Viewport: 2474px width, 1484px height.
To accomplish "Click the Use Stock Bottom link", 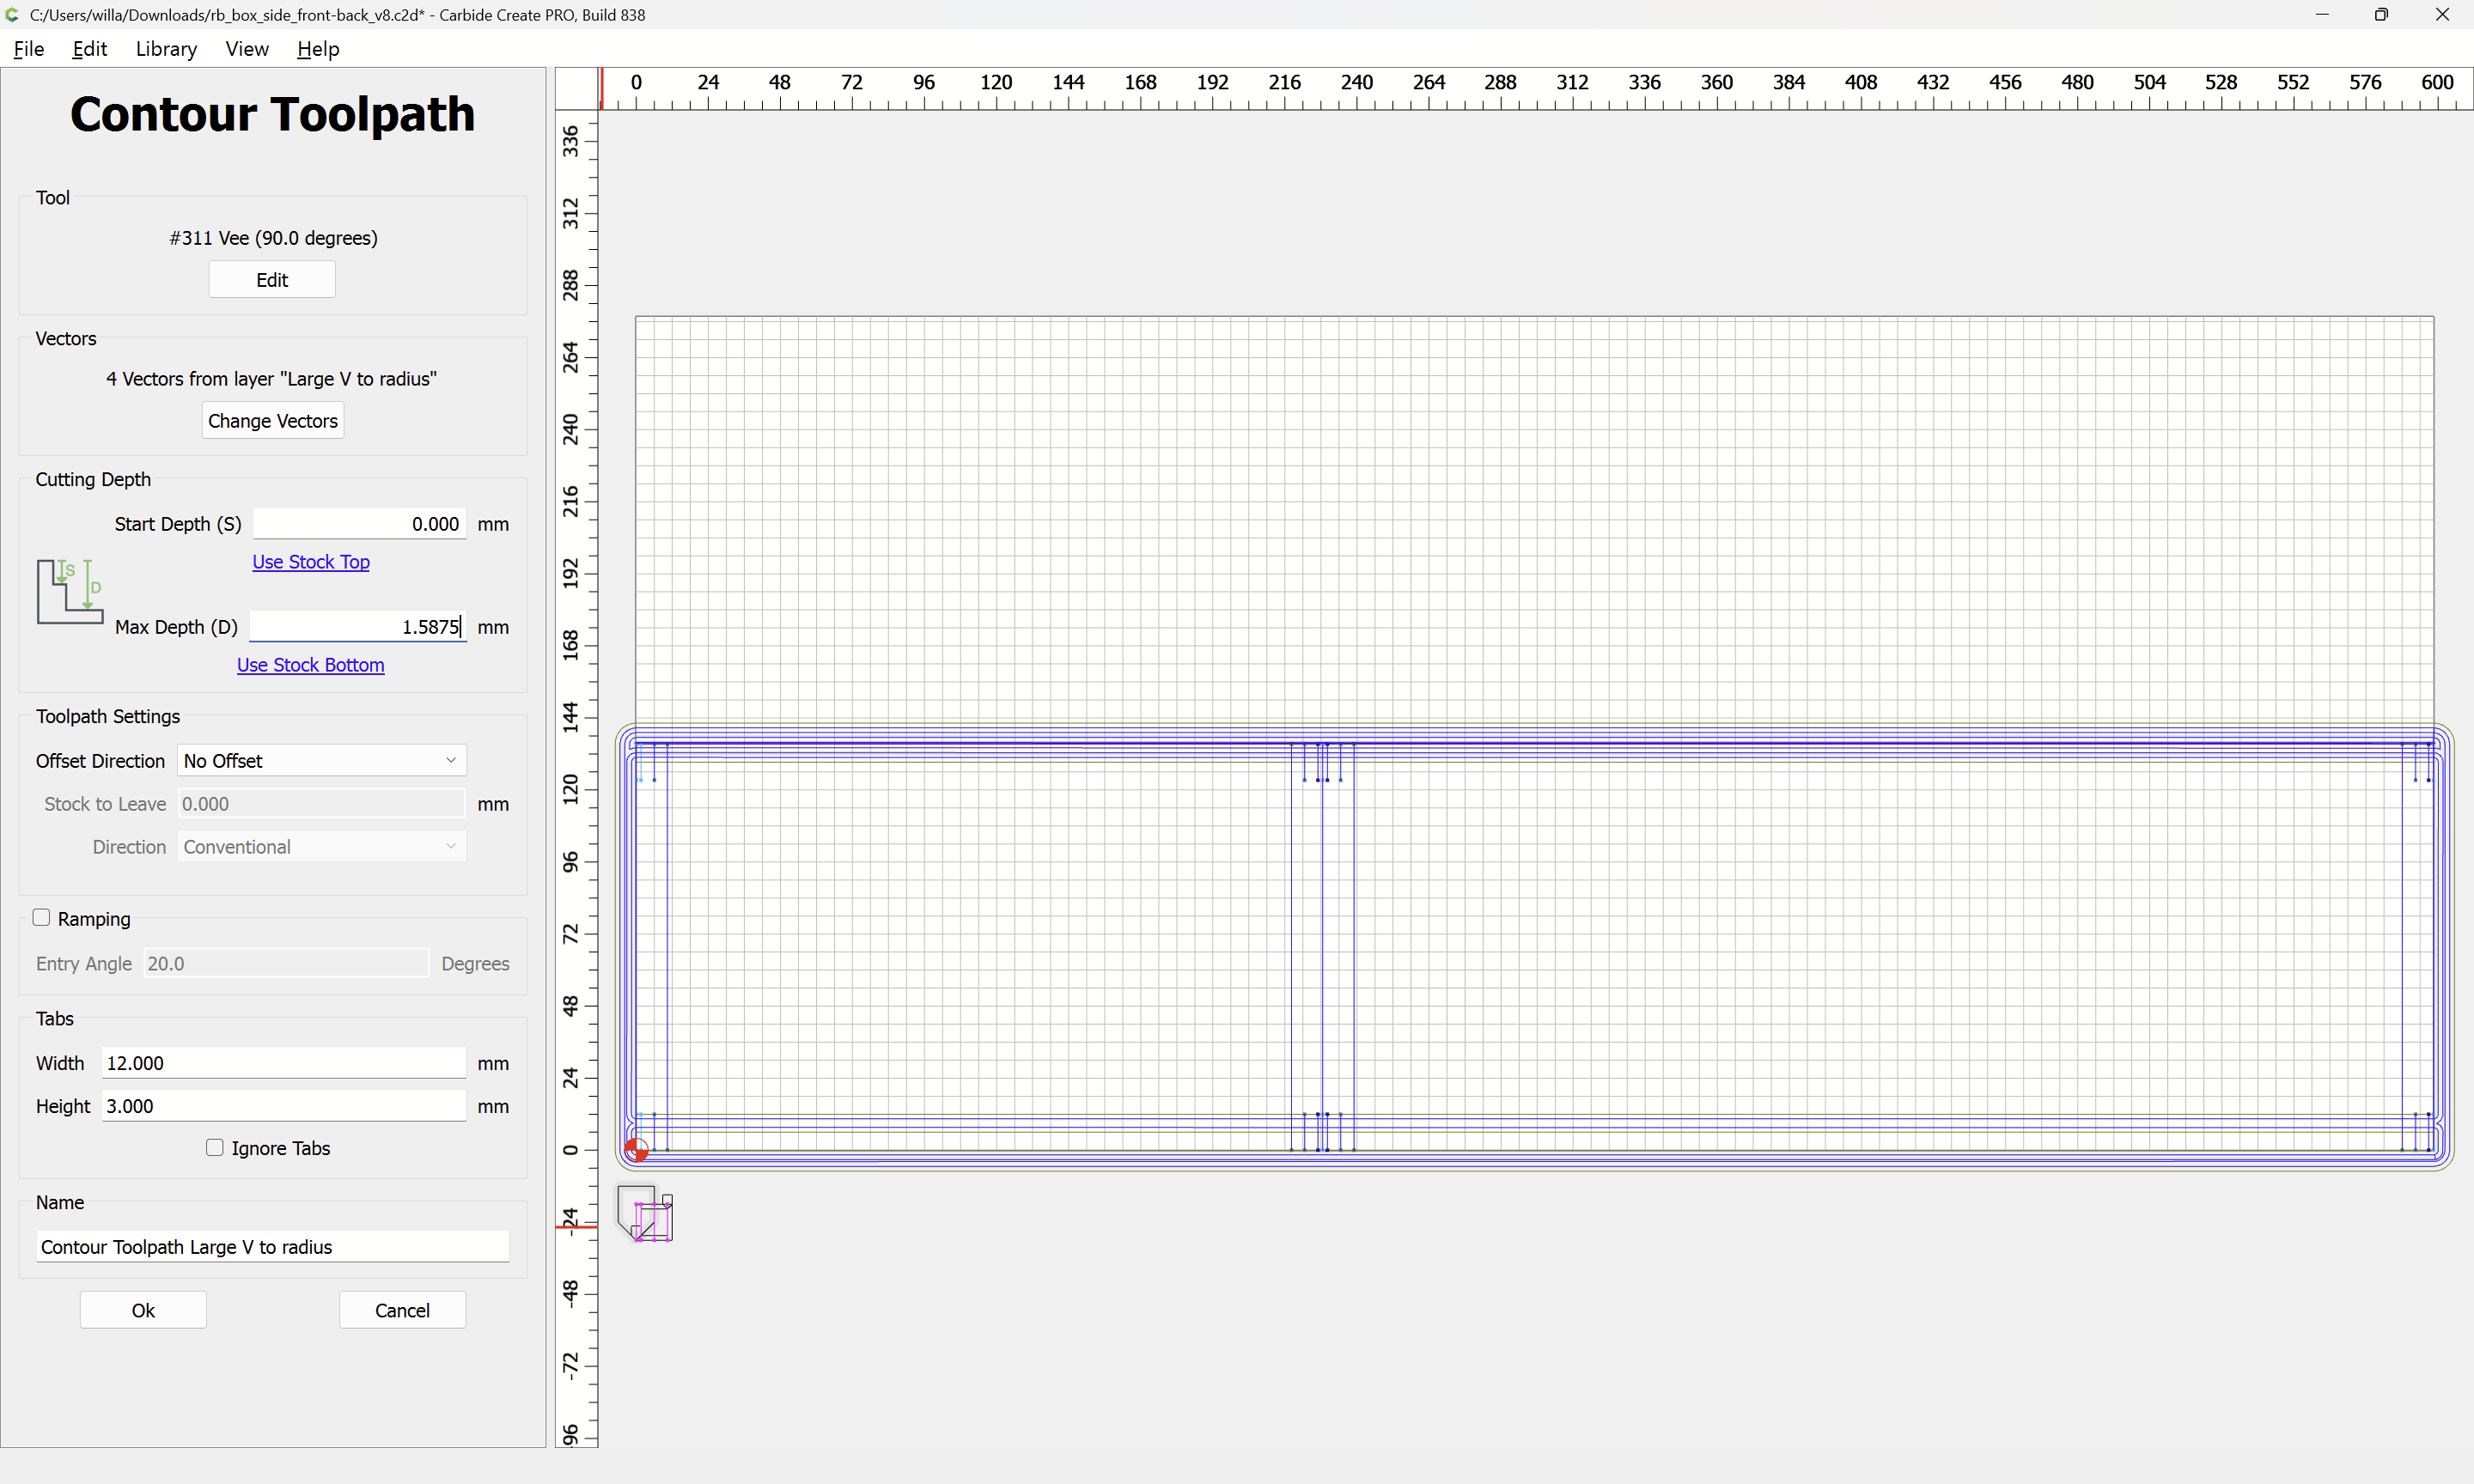I will click(x=310, y=665).
